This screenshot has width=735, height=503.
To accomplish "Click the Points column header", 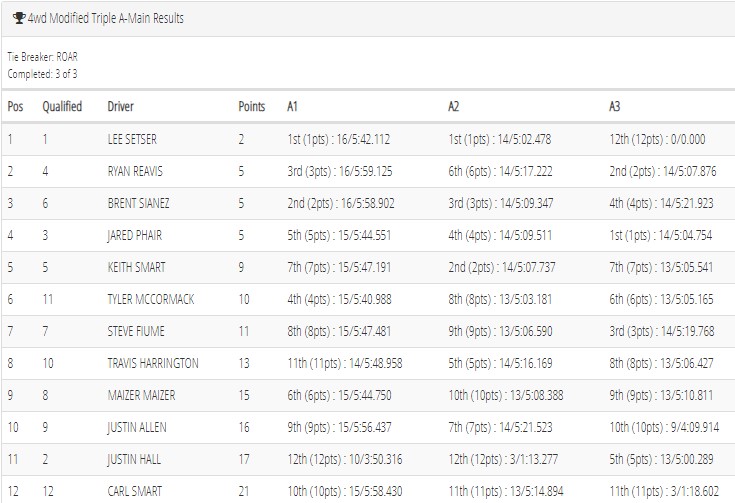I will (x=252, y=106).
